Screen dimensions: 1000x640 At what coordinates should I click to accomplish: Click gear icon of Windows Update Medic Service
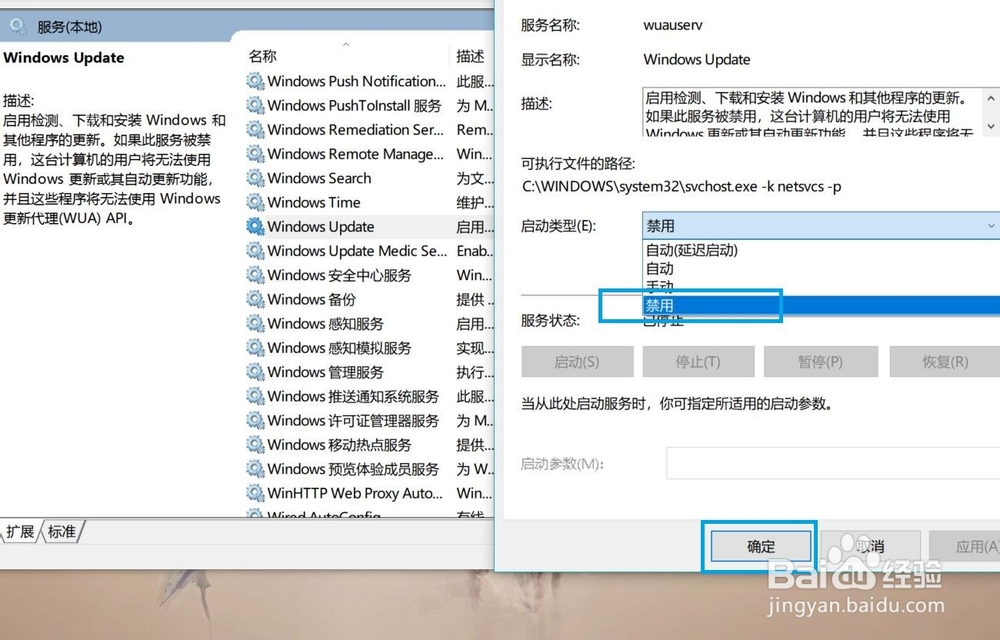point(256,251)
